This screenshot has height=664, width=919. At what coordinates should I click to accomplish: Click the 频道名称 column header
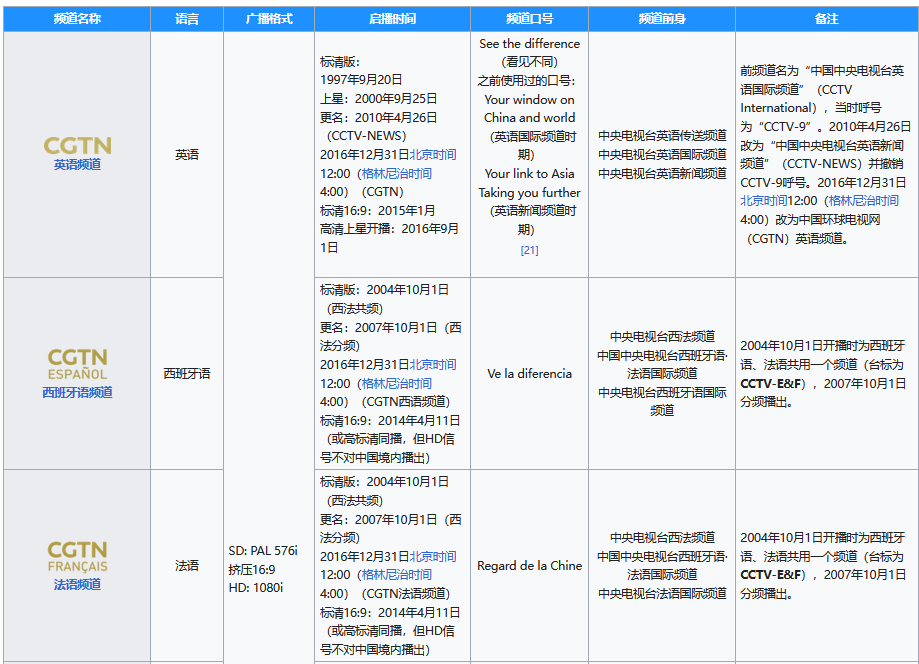pos(77,19)
